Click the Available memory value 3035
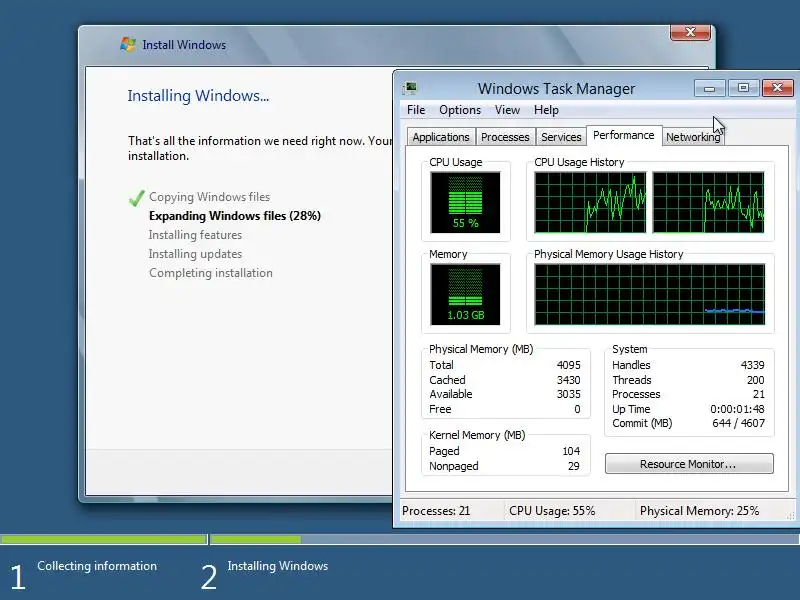The width and height of the screenshot is (800, 600). pos(568,394)
